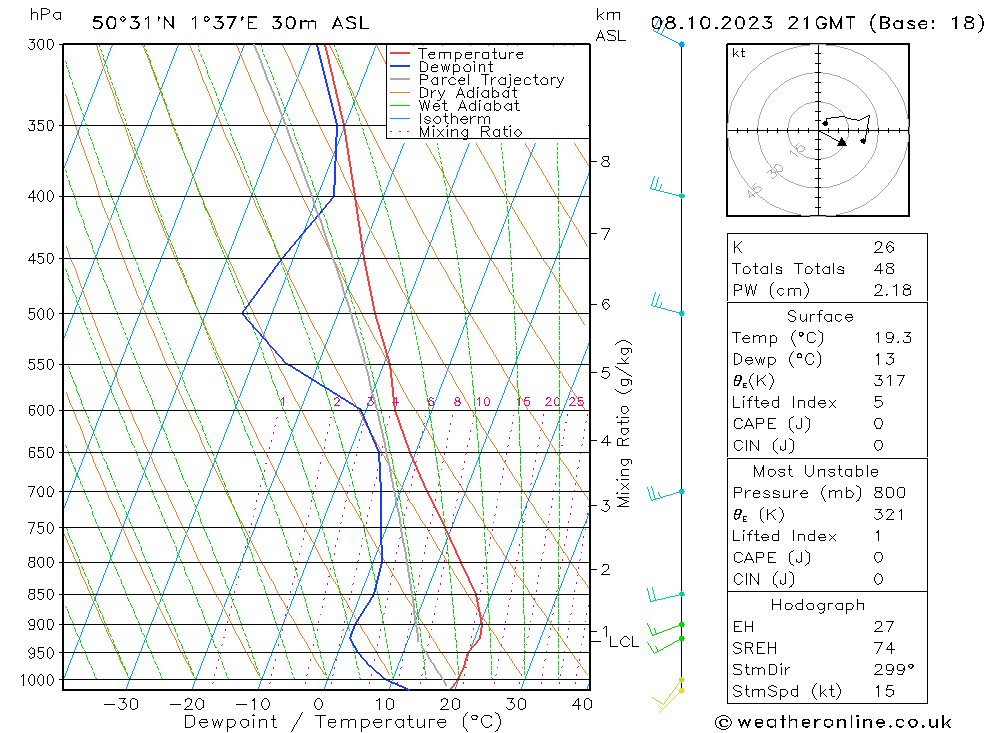1000x733 pixels.
Task: Click the 'km ASL' altitude axis label
Action: (x=610, y=25)
